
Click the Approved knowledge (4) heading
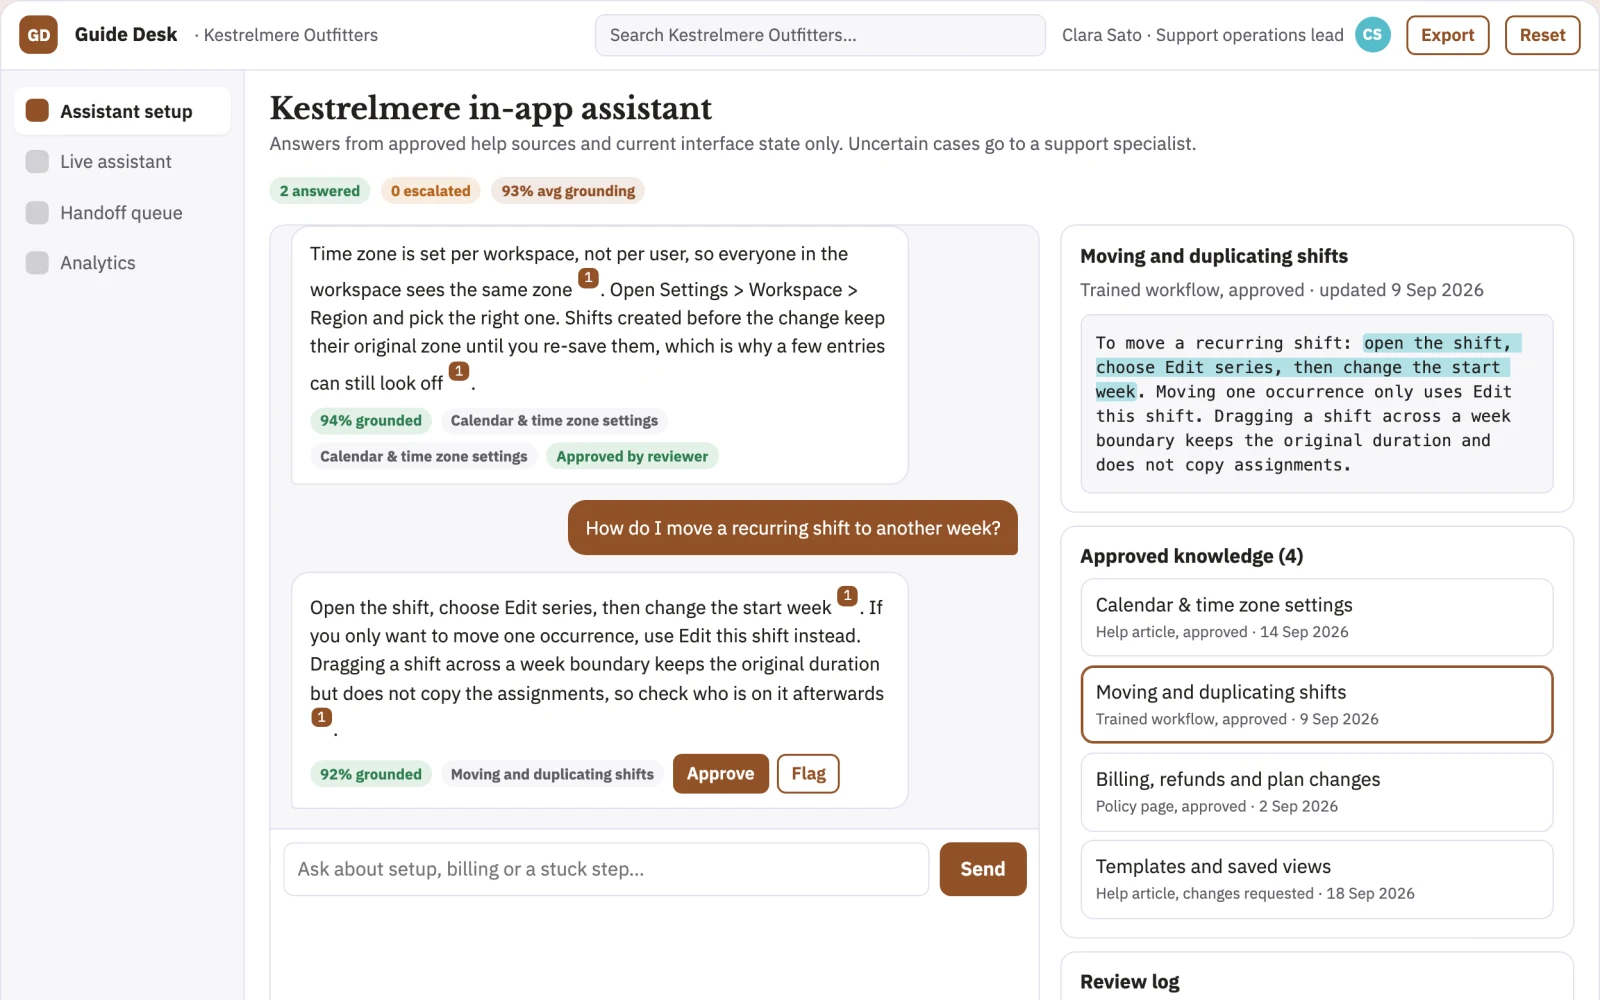pos(1191,556)
